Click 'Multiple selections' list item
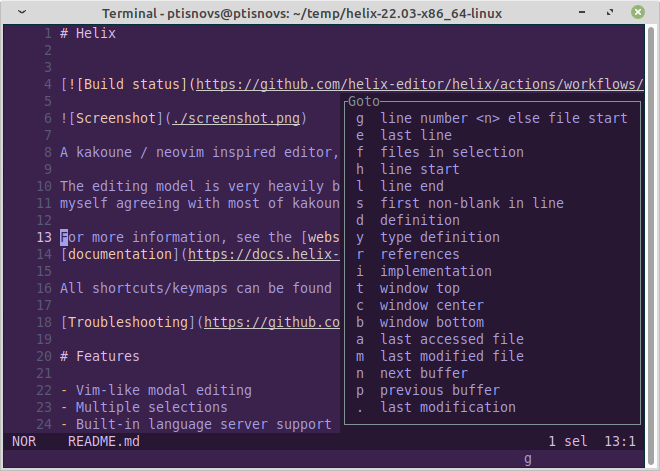 point(152,407)
